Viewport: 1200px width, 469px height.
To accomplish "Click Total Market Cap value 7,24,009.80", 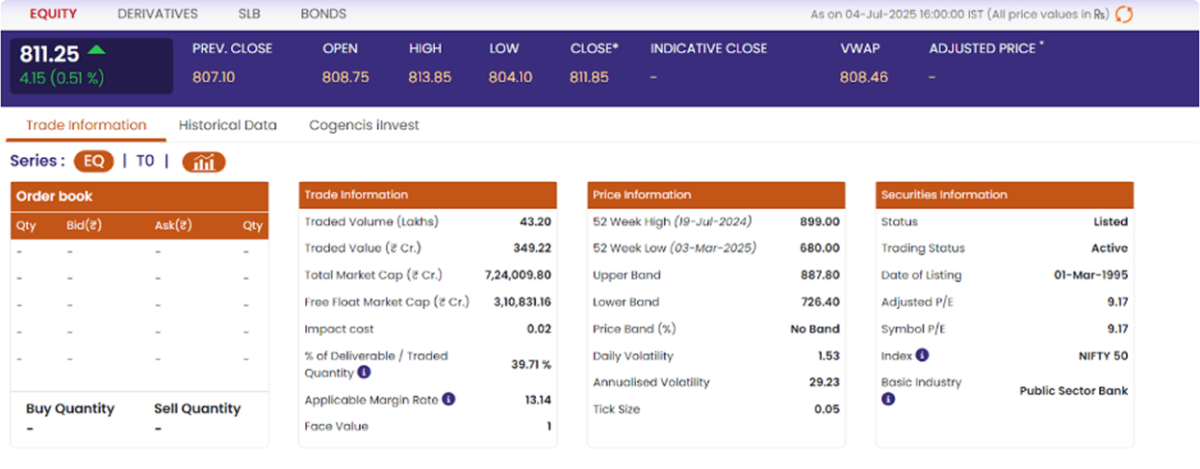I will coord(518,275).
